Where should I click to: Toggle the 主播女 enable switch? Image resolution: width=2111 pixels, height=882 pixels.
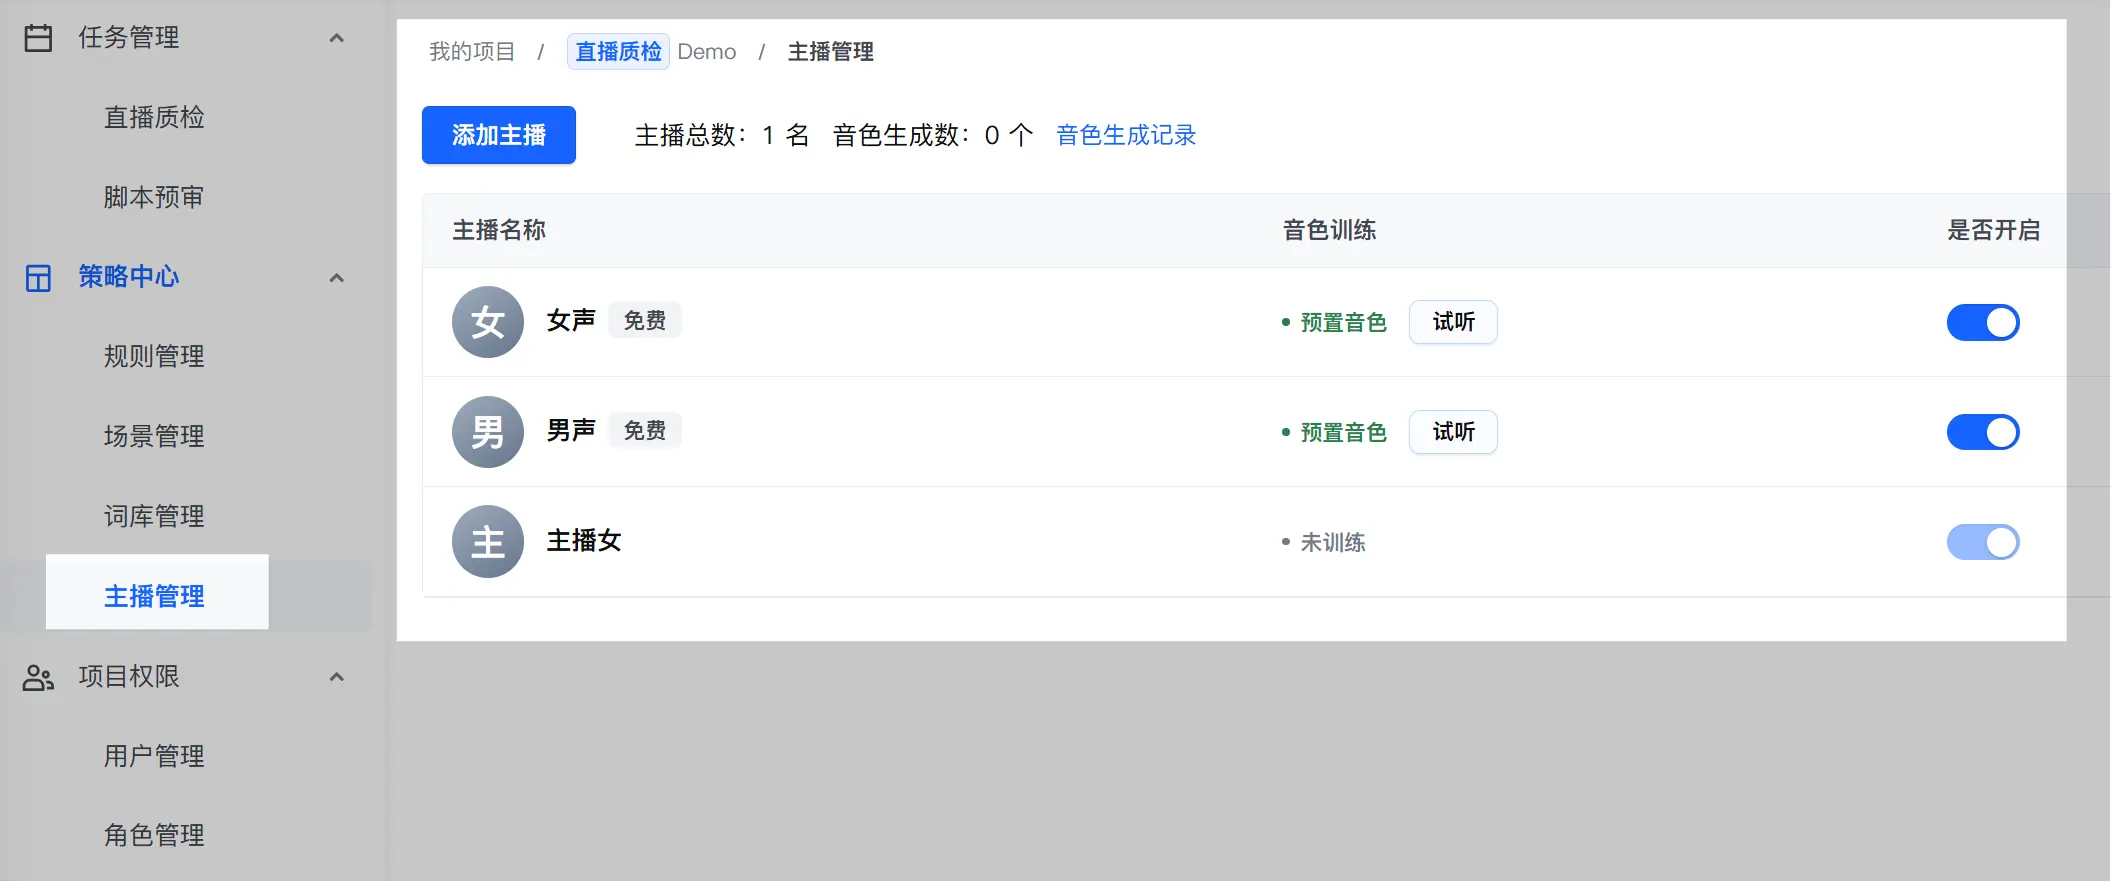tap(1983, 542)
